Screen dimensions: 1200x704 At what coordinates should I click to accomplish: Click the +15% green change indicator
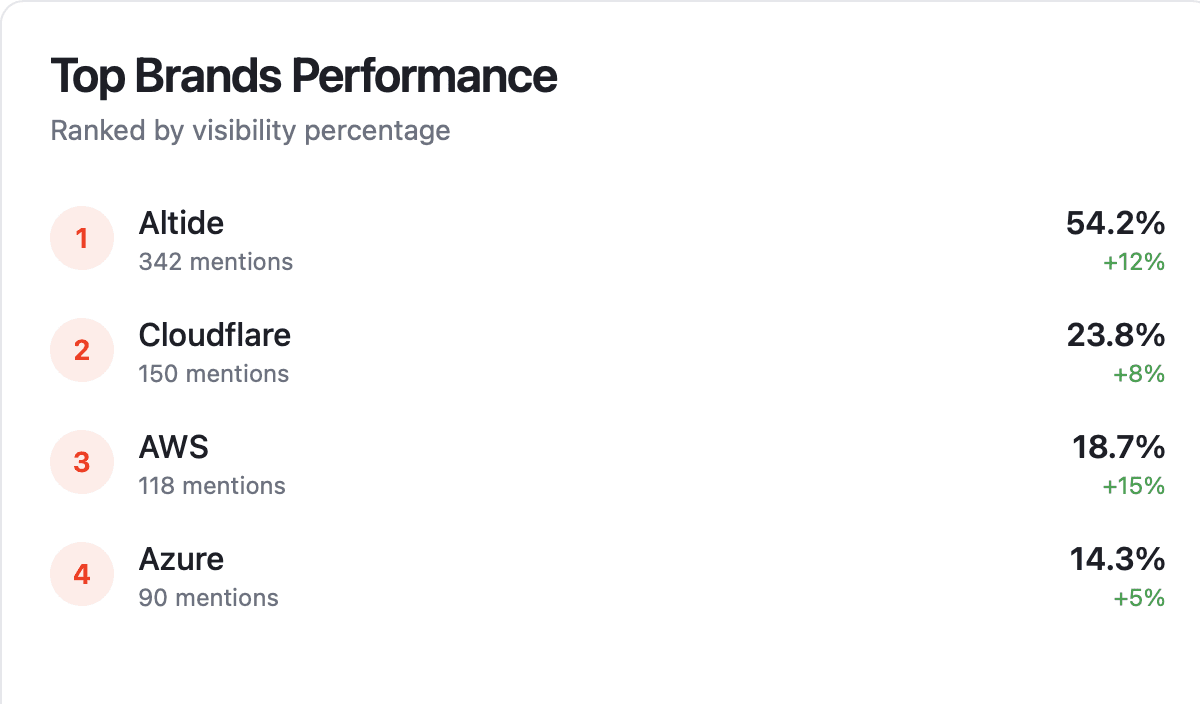1134,486
